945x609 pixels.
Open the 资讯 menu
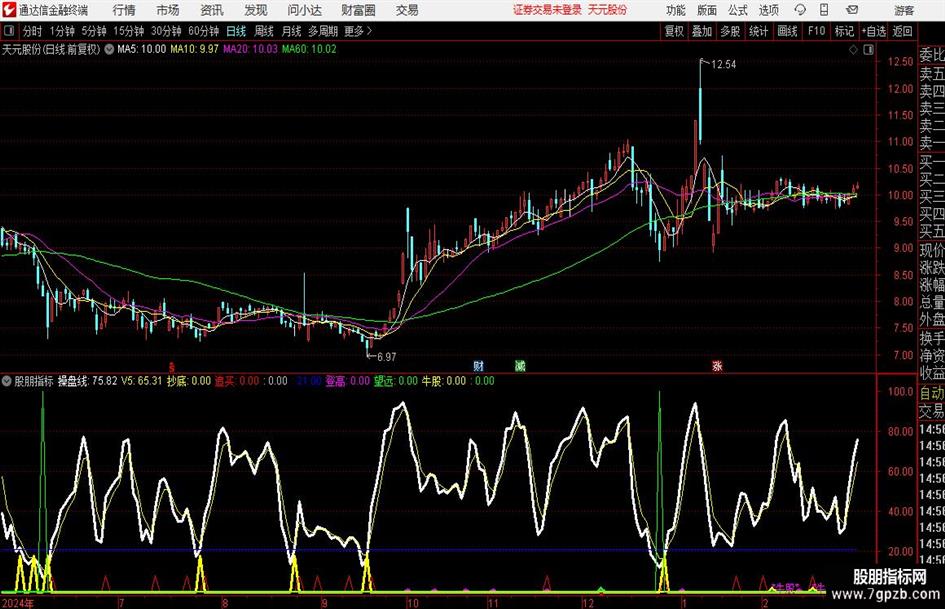coord(212,10)
